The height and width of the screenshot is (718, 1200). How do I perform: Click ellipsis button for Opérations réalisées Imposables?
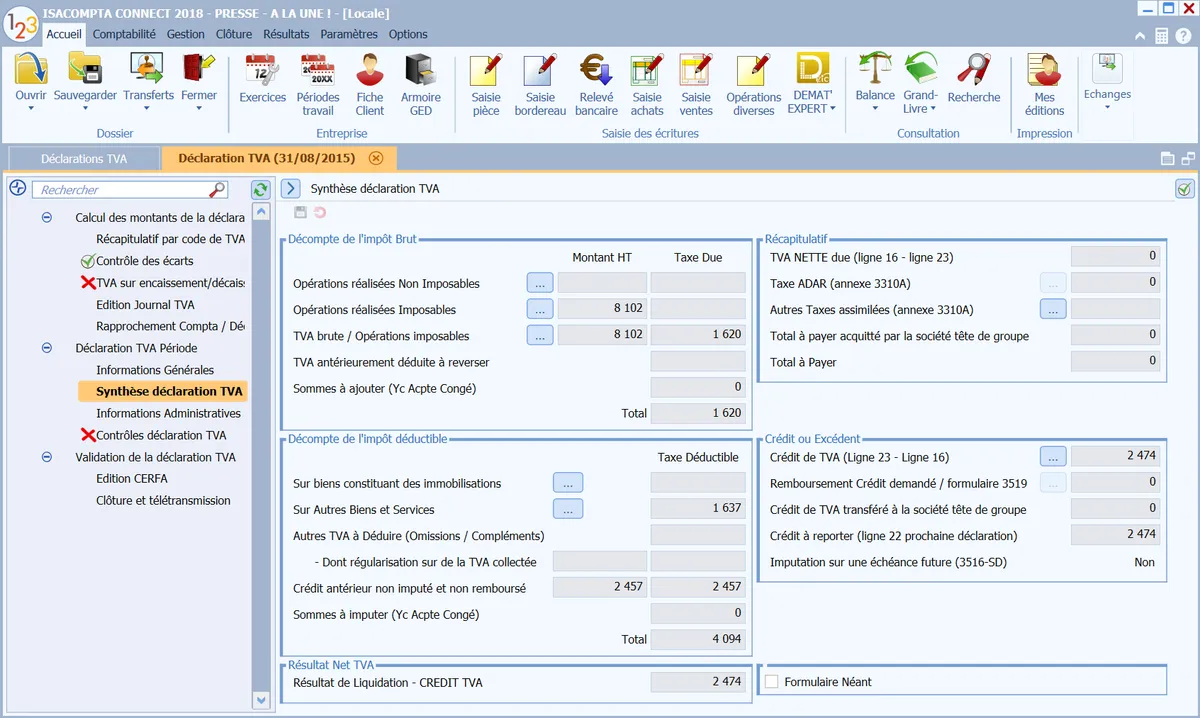click(x=540, y=309)
